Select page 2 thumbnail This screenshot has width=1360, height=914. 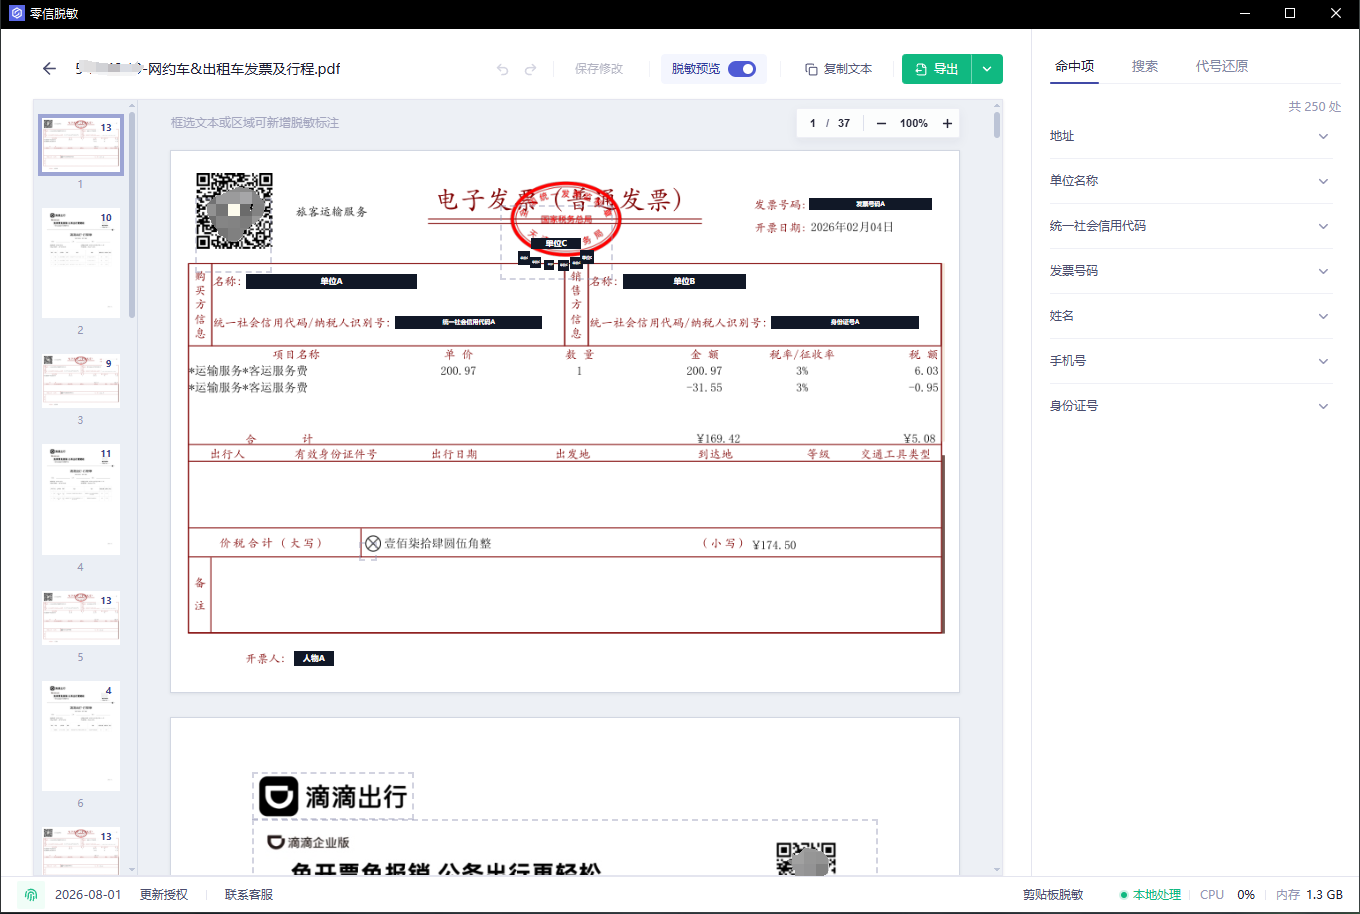coord(81,262)
